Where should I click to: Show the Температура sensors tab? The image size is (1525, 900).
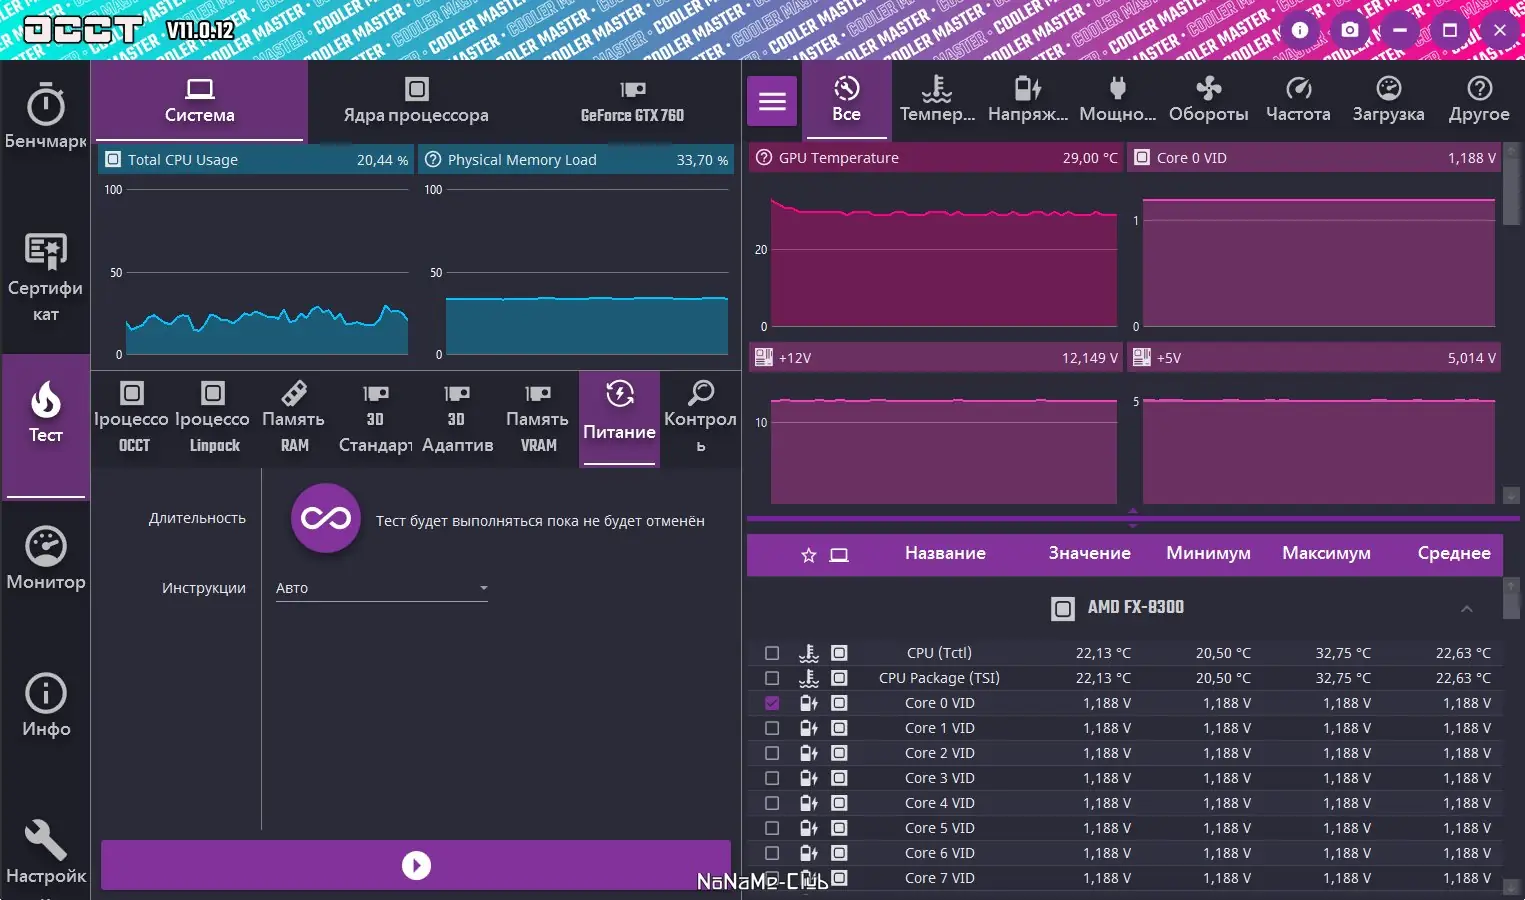[937, 100]
